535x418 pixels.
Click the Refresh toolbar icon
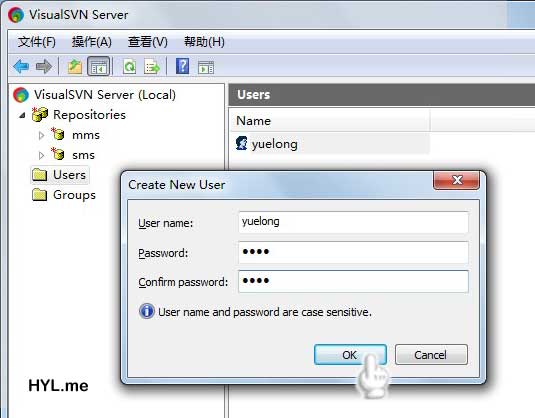point(129,66)
